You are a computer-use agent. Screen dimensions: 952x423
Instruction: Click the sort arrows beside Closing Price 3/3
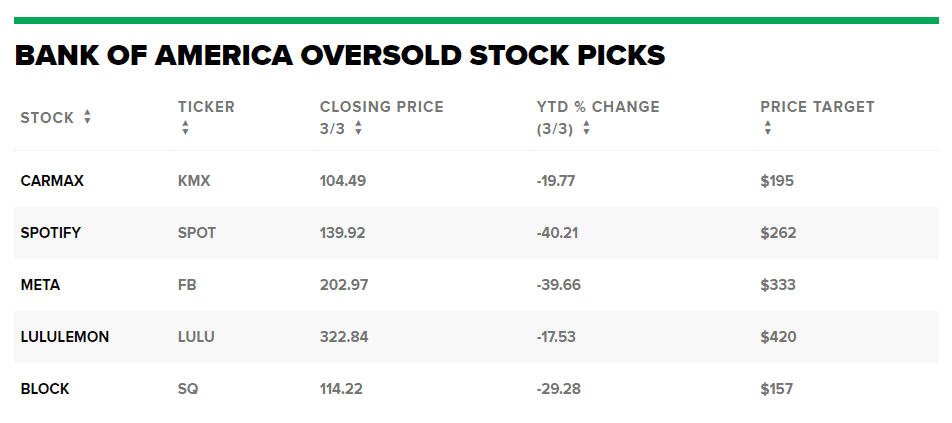[x=358, y=128]
